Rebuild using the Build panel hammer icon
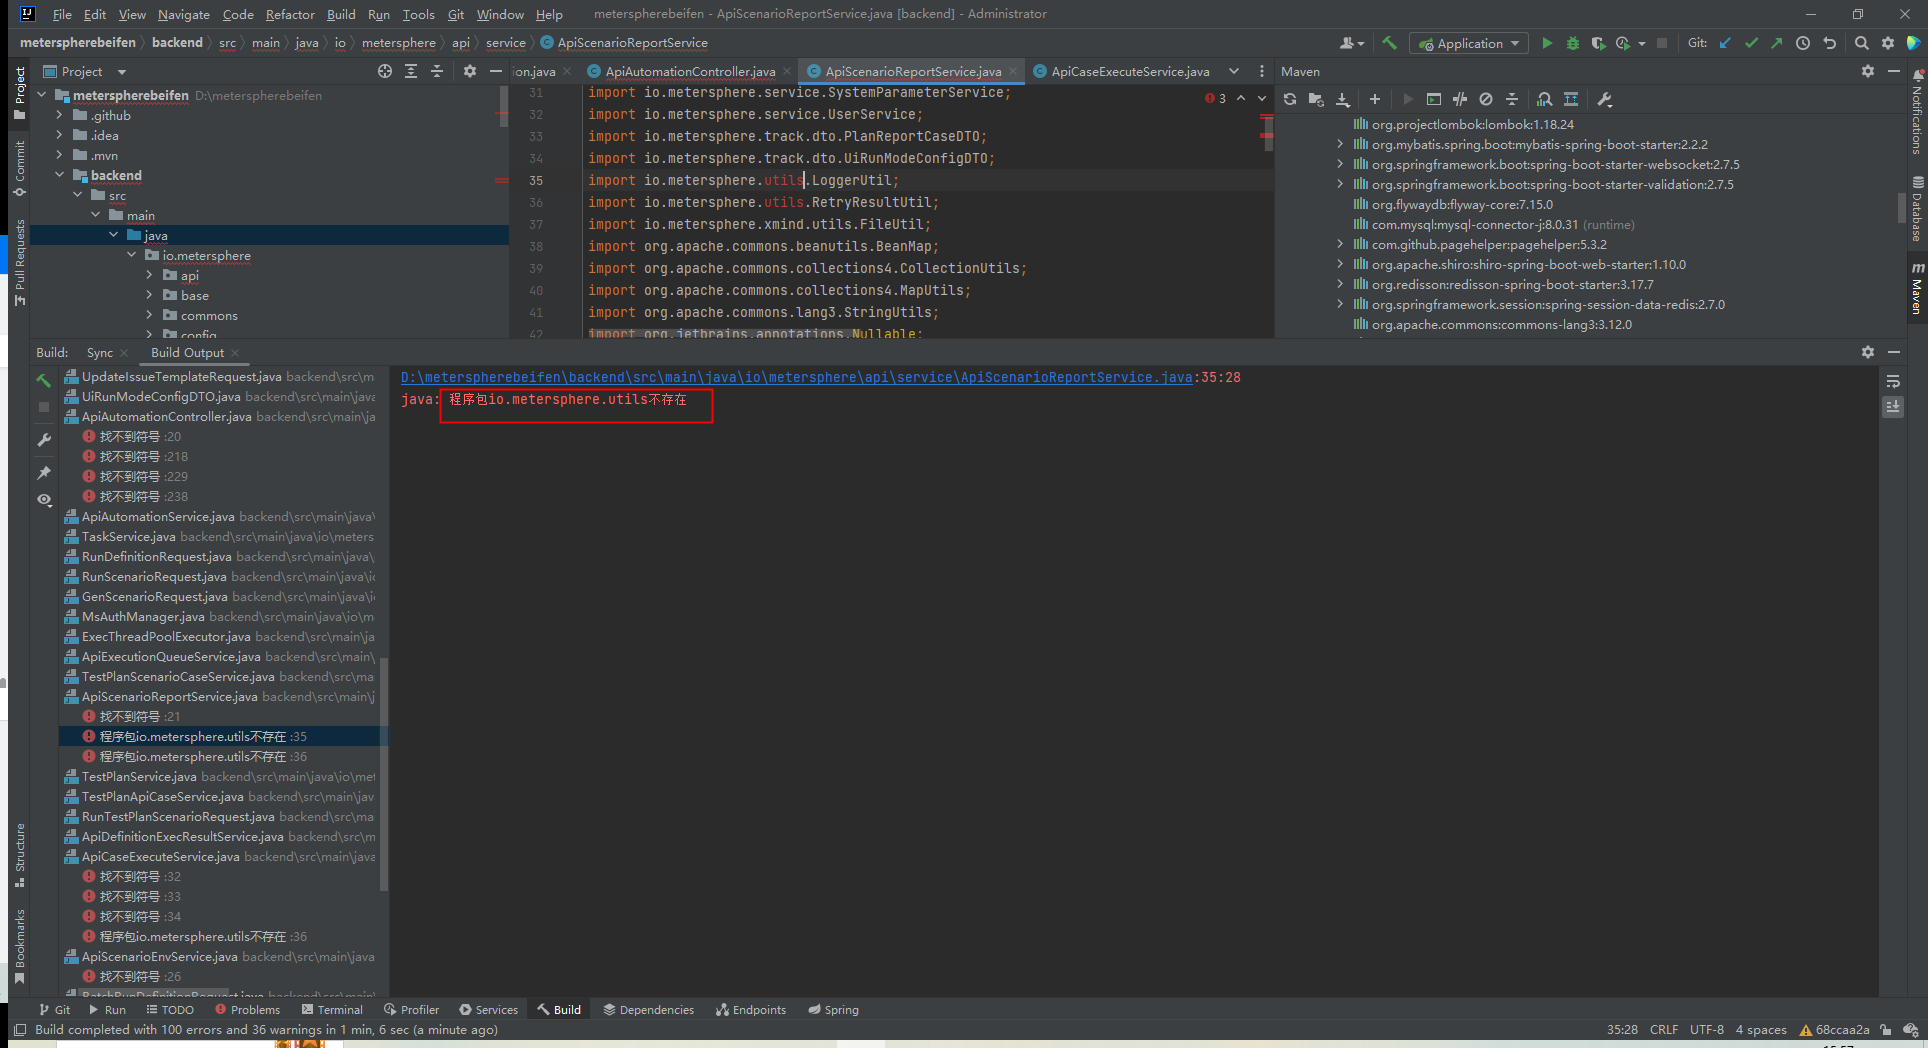This screenshot has height=1048, width=1928. tap(44, 380)
